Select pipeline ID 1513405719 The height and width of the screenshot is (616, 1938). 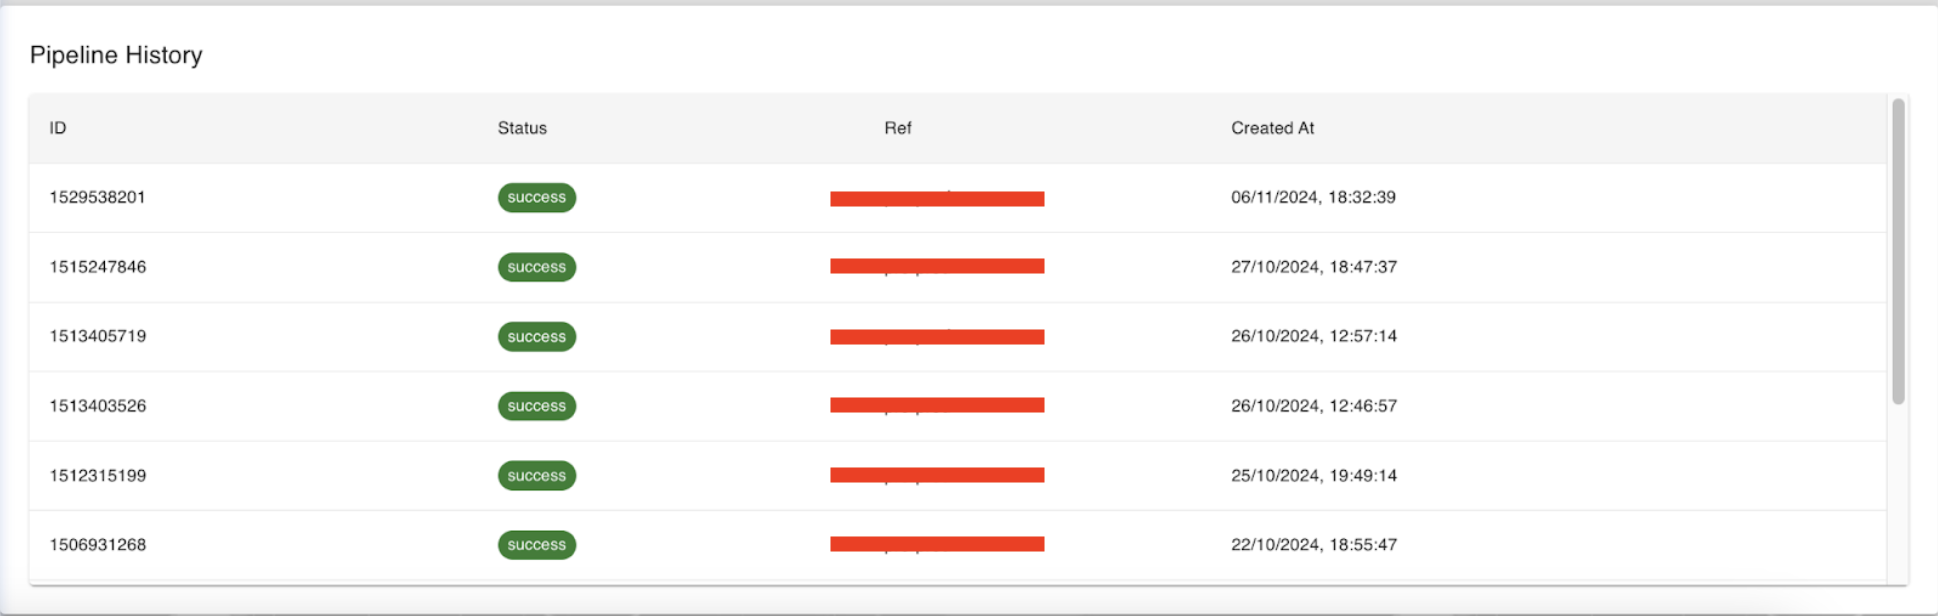(x=97, y=336)
